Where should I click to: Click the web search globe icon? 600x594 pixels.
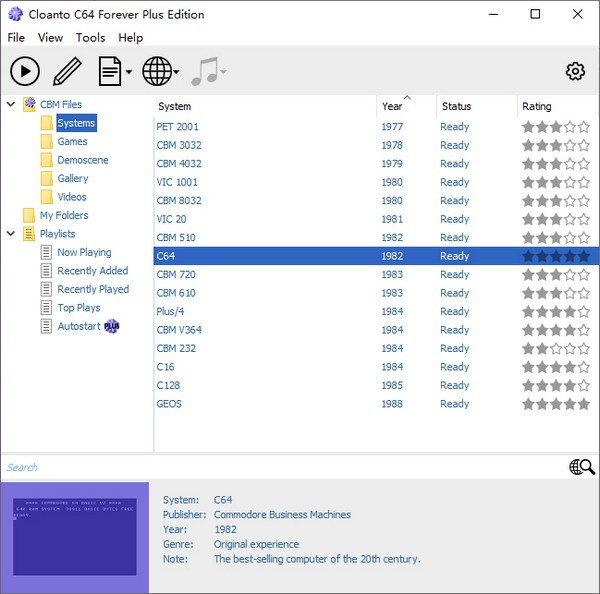click(581, 467)
